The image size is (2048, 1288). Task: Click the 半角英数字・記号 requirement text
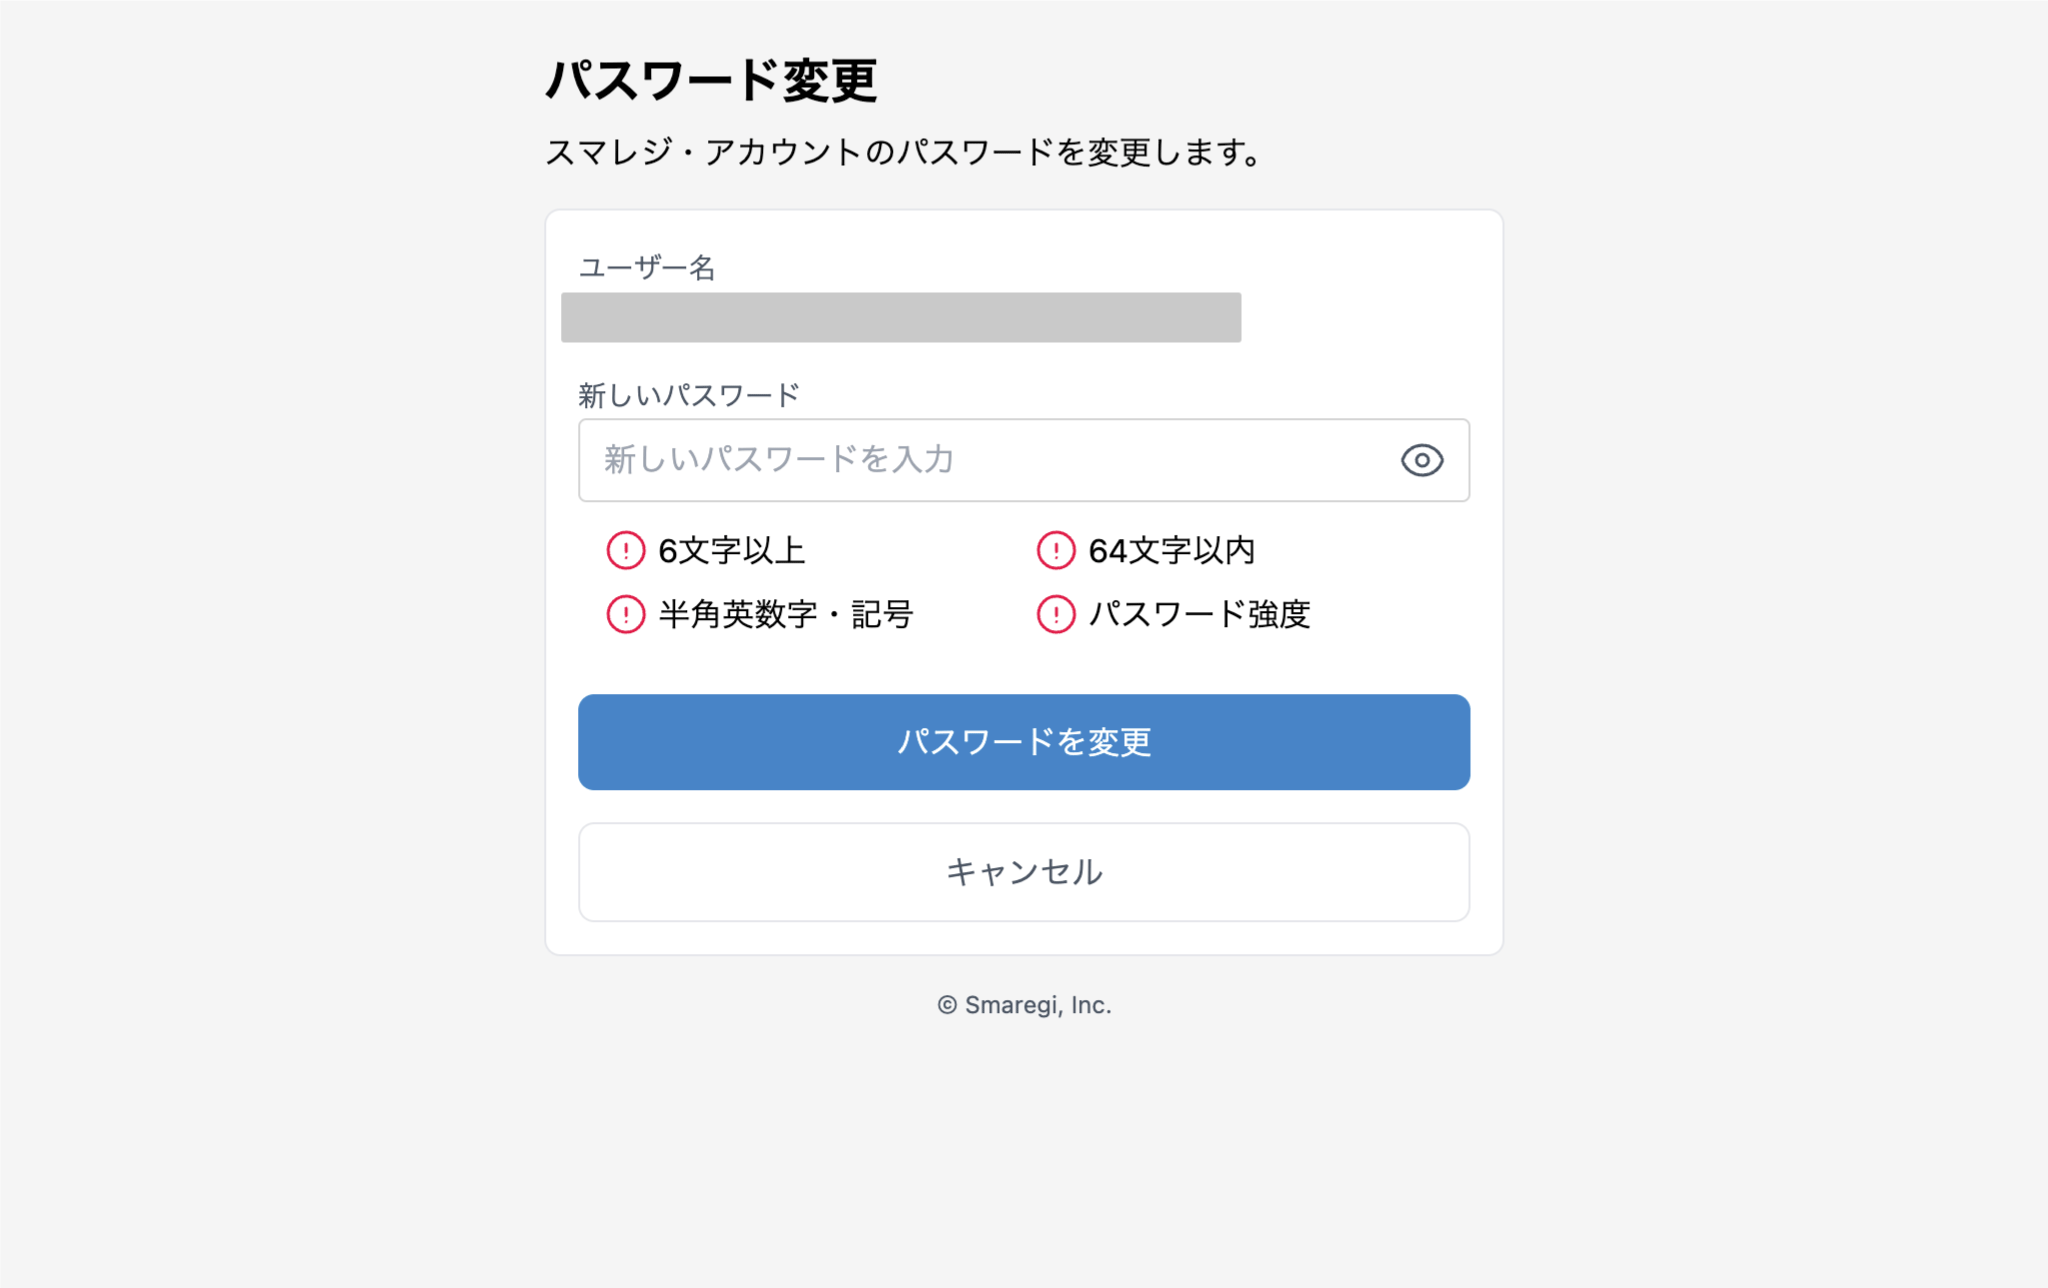pos(786,614)
